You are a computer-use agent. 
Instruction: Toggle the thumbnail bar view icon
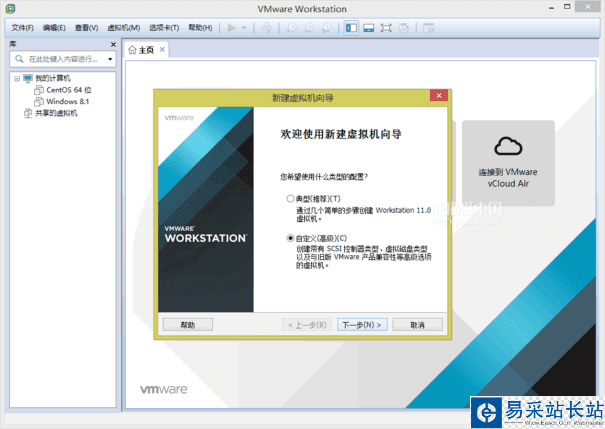coord(368,28)
